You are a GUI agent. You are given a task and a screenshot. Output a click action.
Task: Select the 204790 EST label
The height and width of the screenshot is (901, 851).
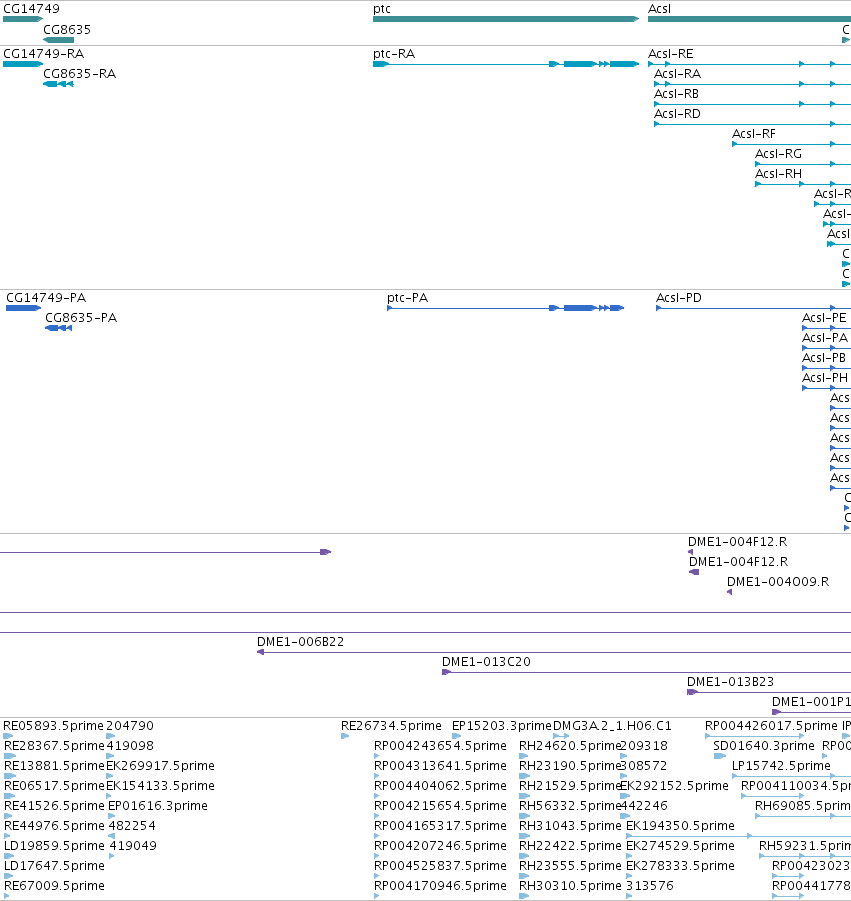point(130,726)
